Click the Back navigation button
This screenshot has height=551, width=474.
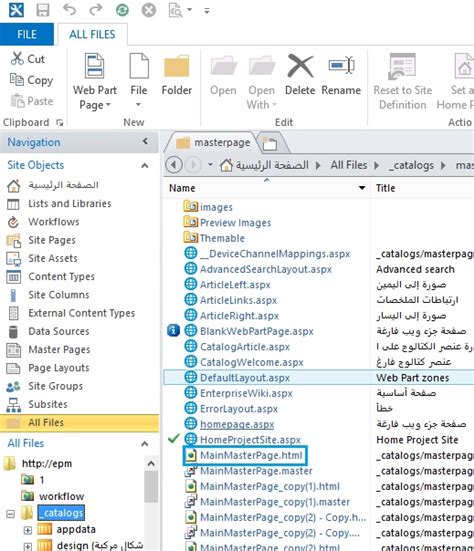pyautogui.click(x=174, y=165)
